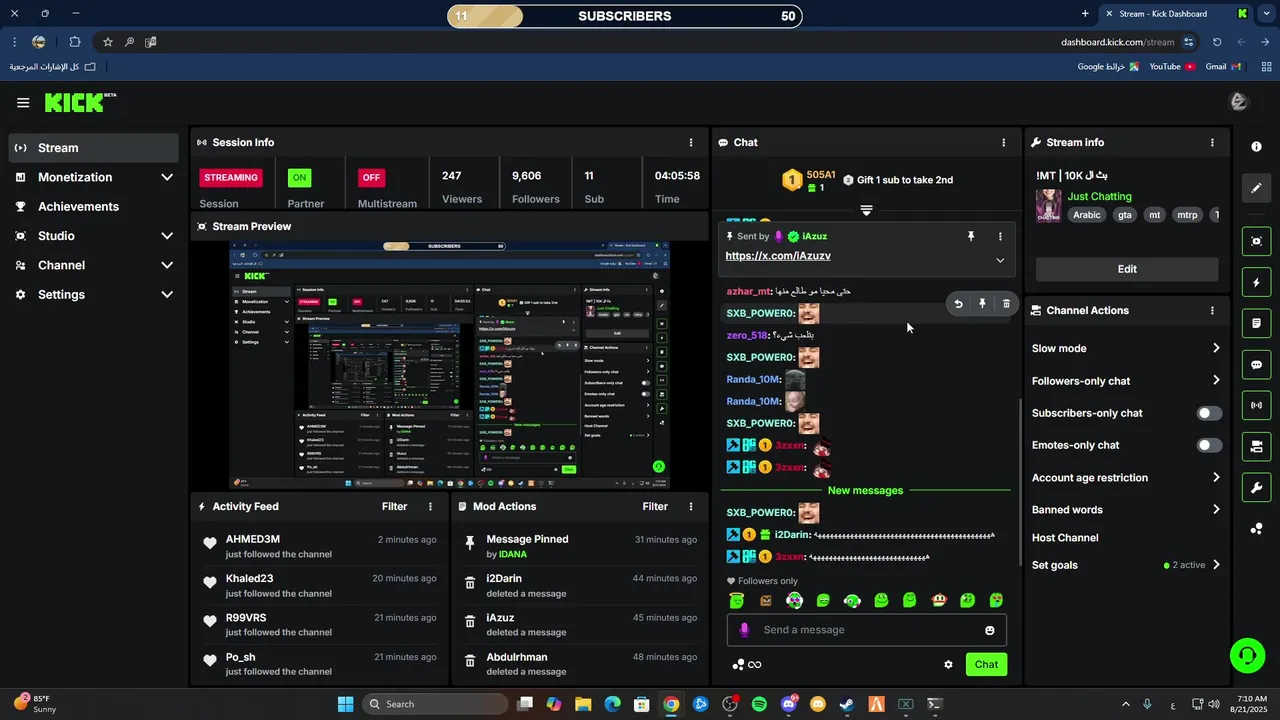Click in the Send a message field
This screenshot has height=720, width=1280.
tap(866, 630)
